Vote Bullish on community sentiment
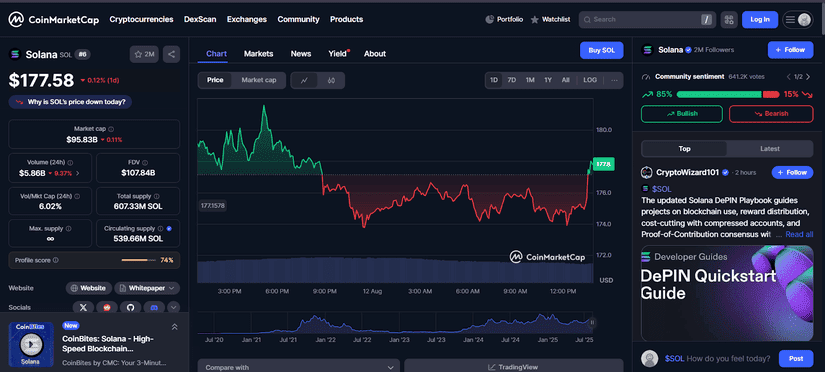The height and width of the screenshot is (372, 825). coord(682,114)
